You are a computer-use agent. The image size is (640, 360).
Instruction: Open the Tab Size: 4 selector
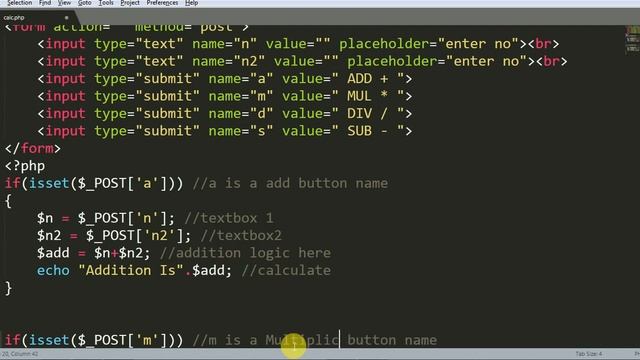pyautogui.click(x=589, y=354)
